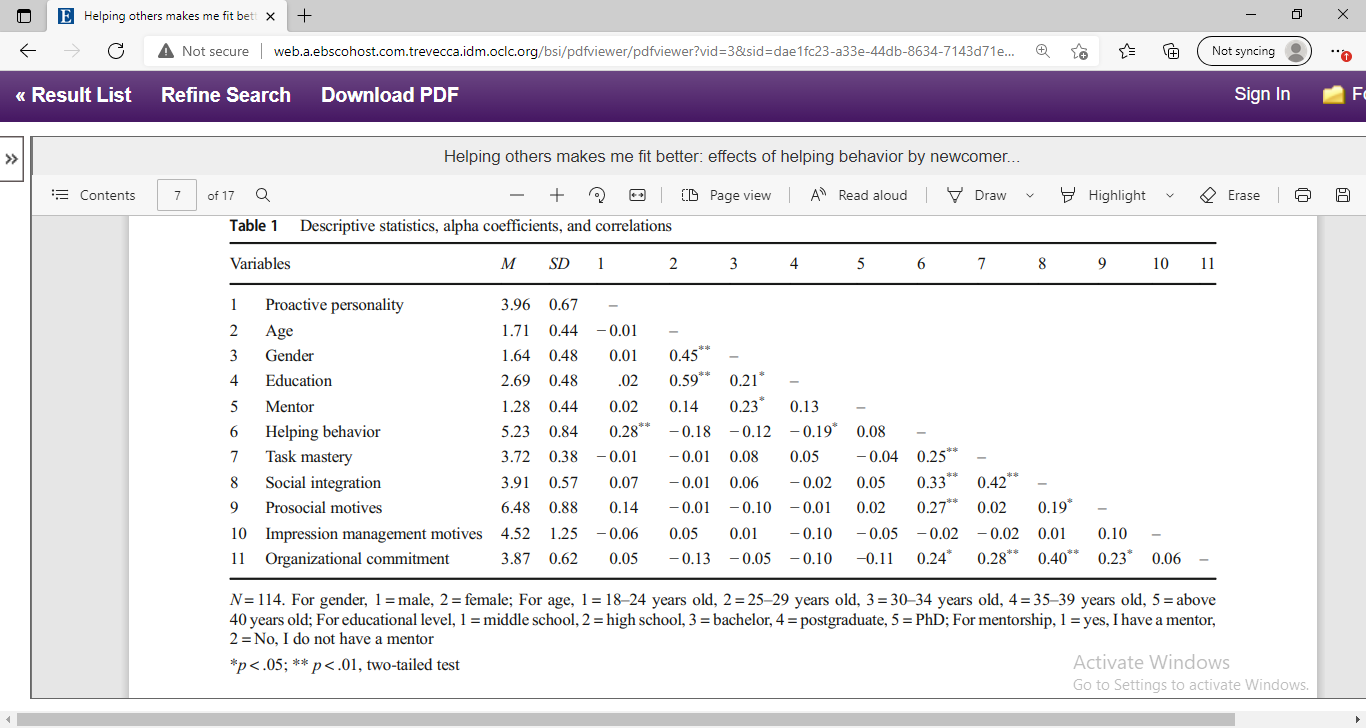
Task: Click Download PDF link
Action: coord(390,95)
